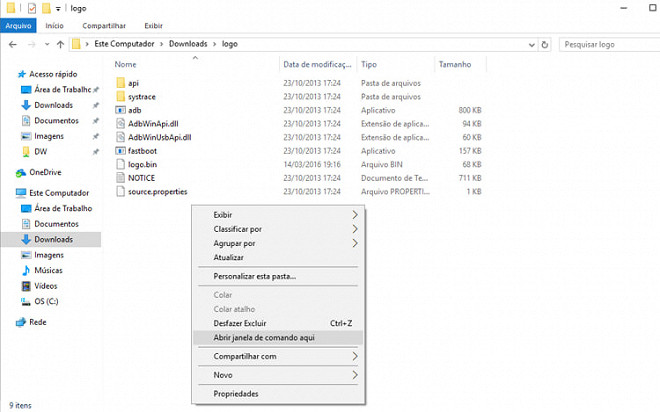This screenshot has width=660, height=412.
Task: Select the fastboot application icon
Action: click(120, 151)
